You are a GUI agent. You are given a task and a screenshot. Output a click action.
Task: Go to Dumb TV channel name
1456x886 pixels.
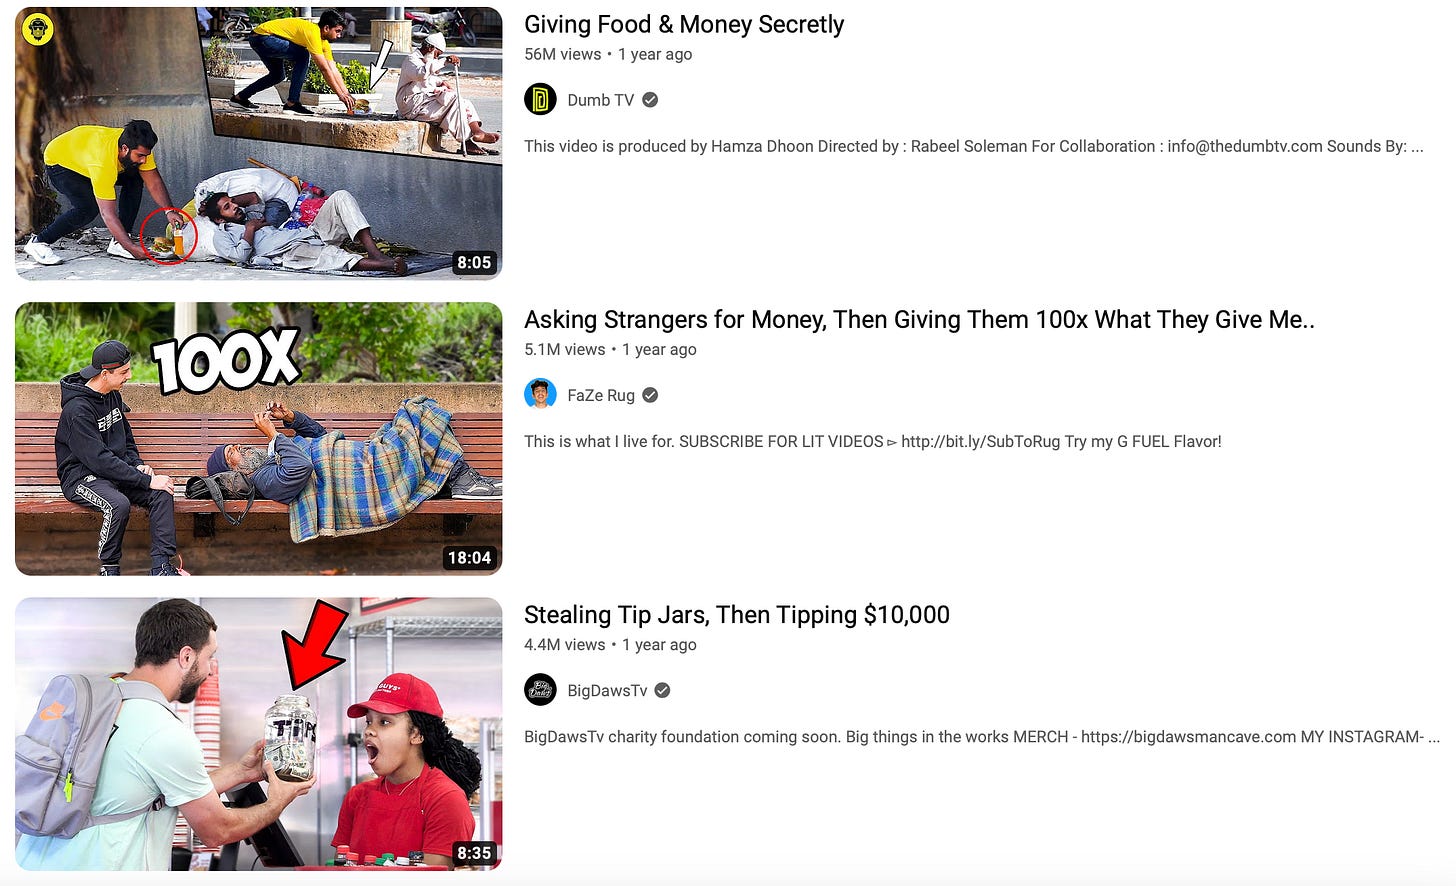click(600, 100)
